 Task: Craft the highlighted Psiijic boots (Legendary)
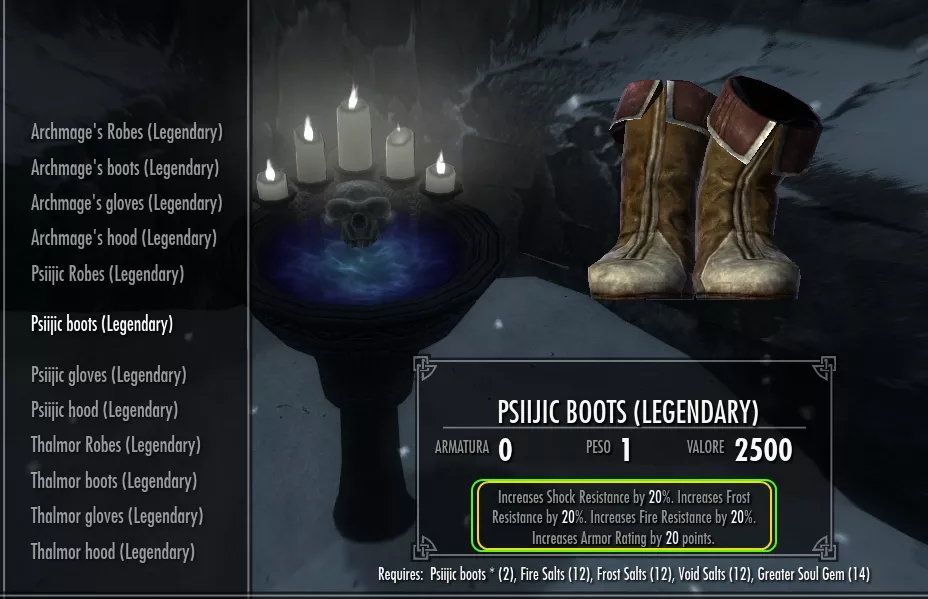102,324
